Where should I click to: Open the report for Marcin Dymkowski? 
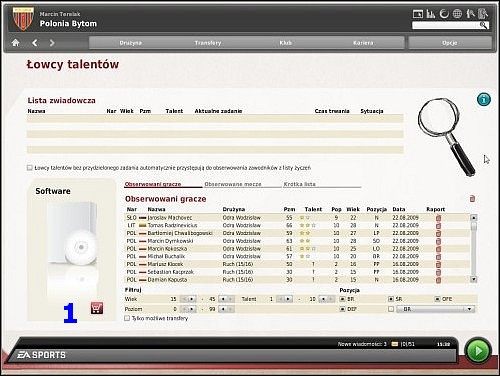pos(438,241)
